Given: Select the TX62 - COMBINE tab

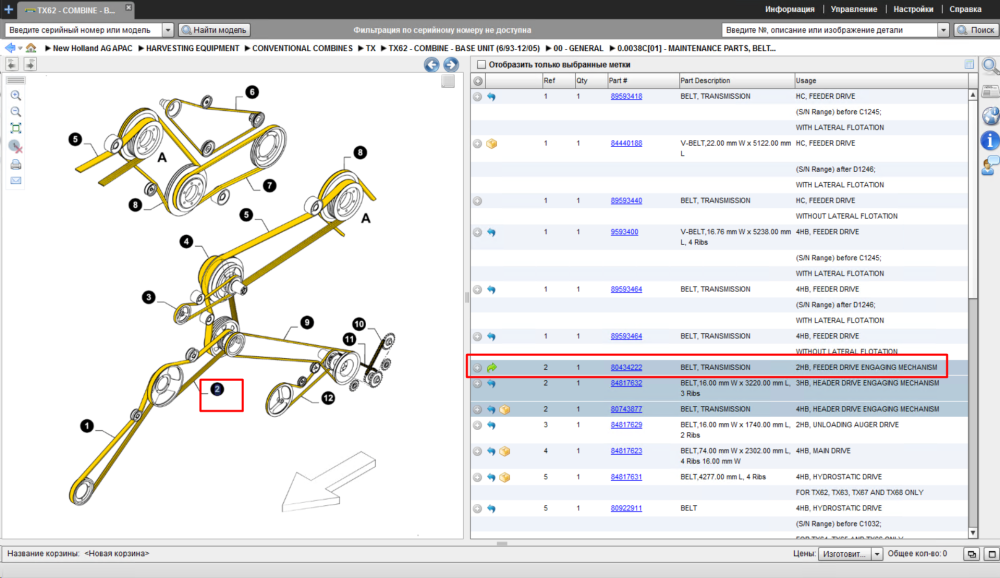Looking at the screenshot, I should point(75,10).
